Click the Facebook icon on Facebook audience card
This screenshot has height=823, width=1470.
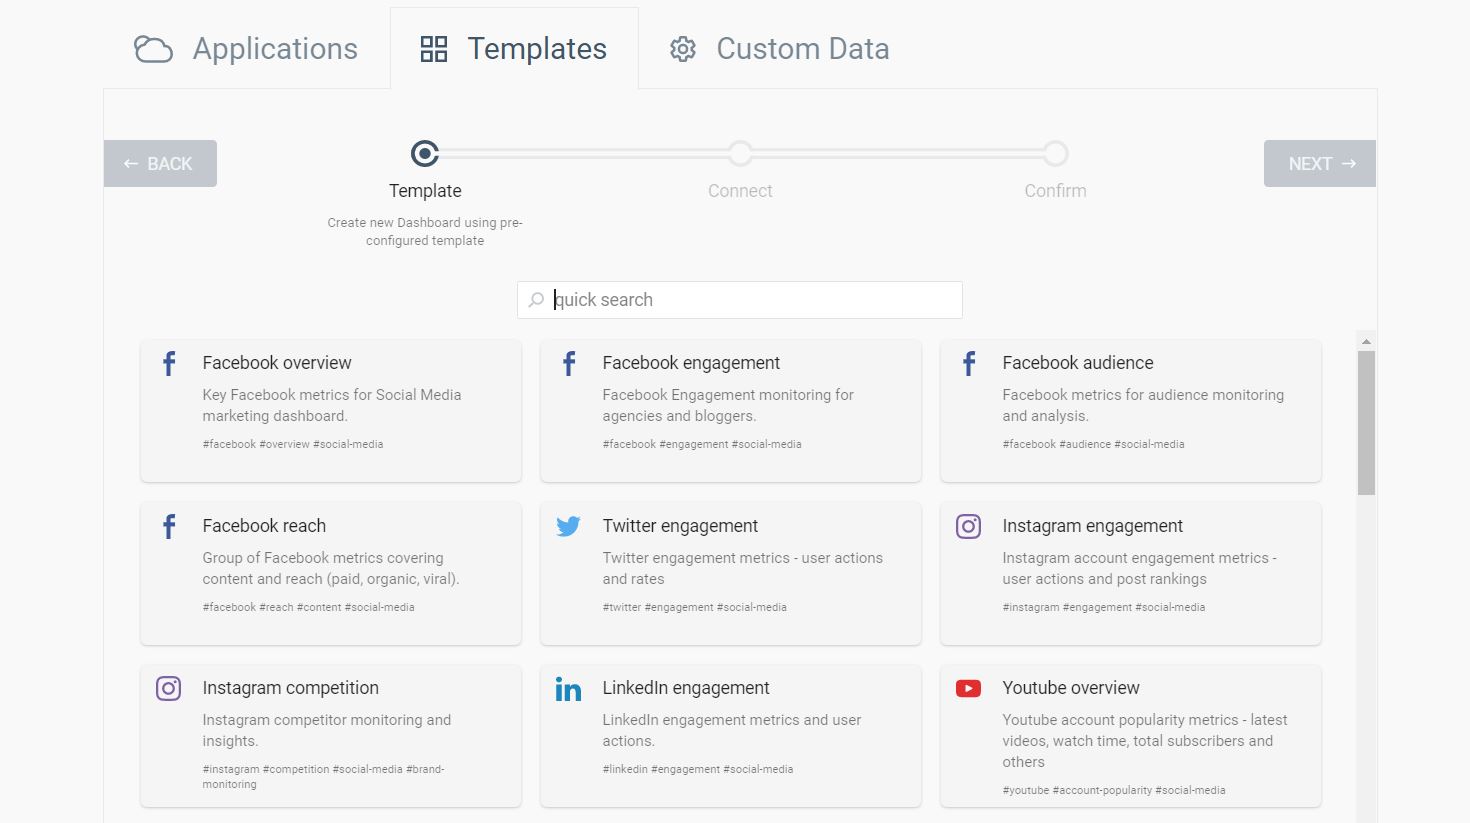(969, 363)
